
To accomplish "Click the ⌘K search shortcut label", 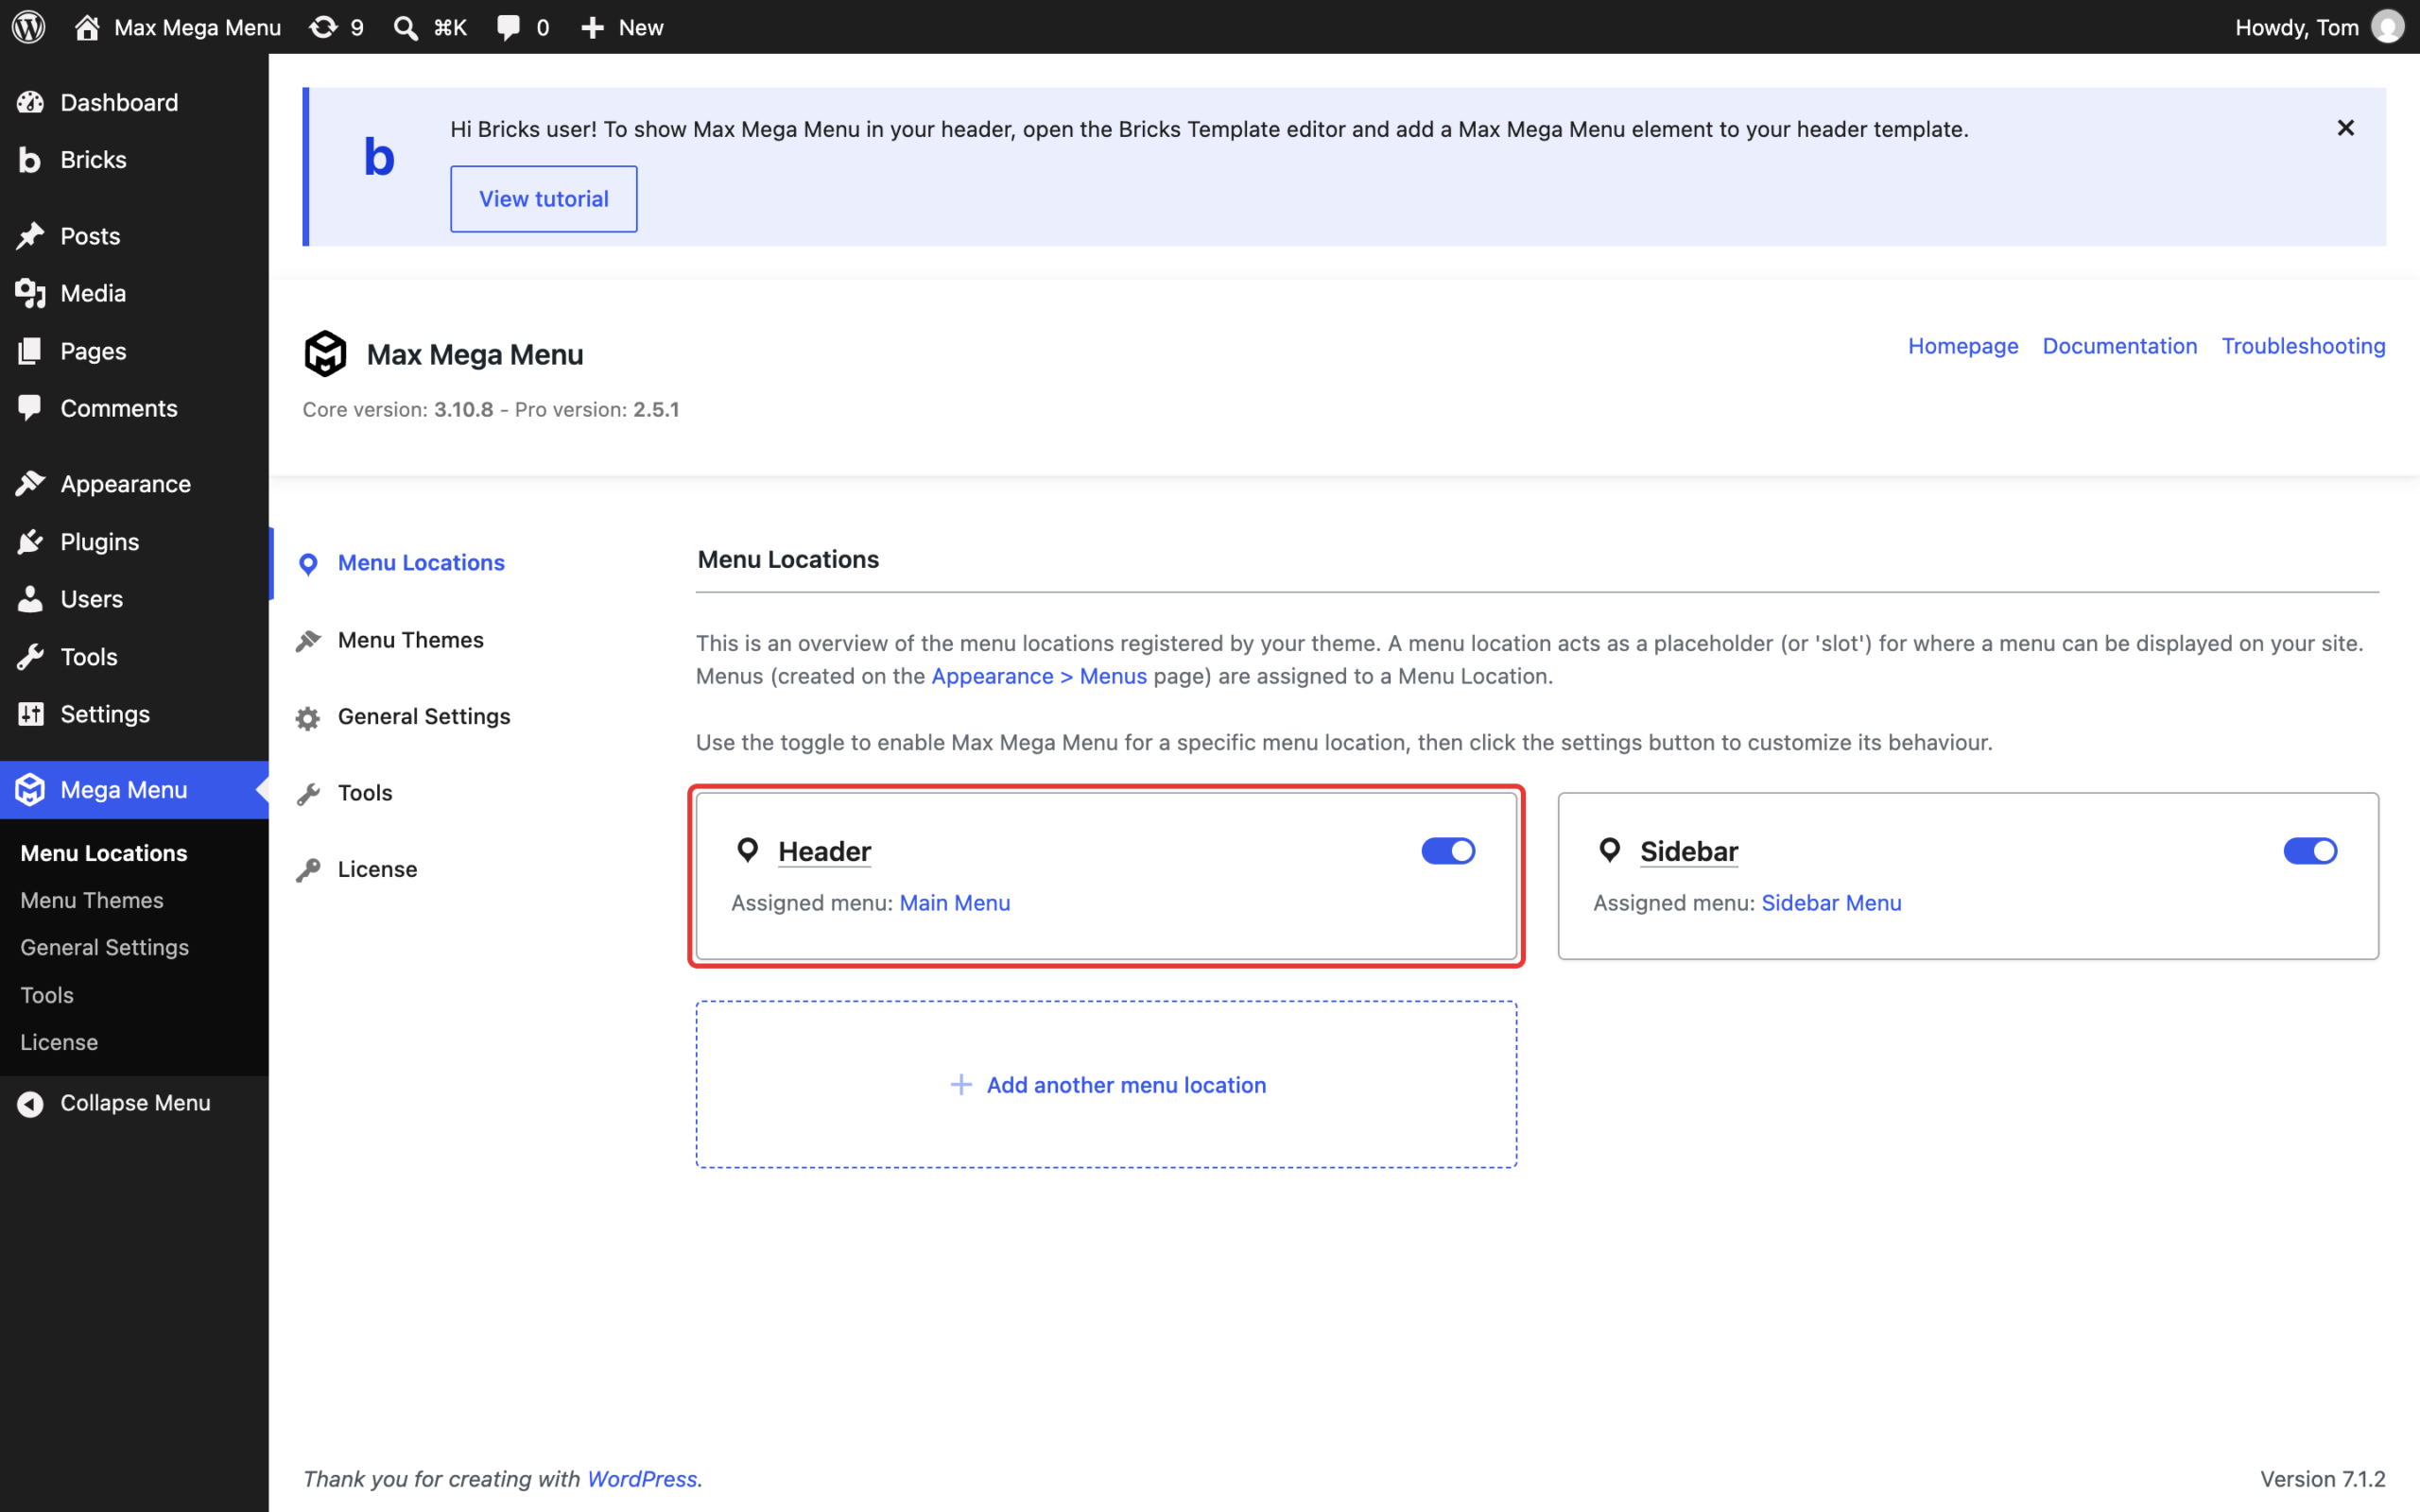I will click(450, 27).
